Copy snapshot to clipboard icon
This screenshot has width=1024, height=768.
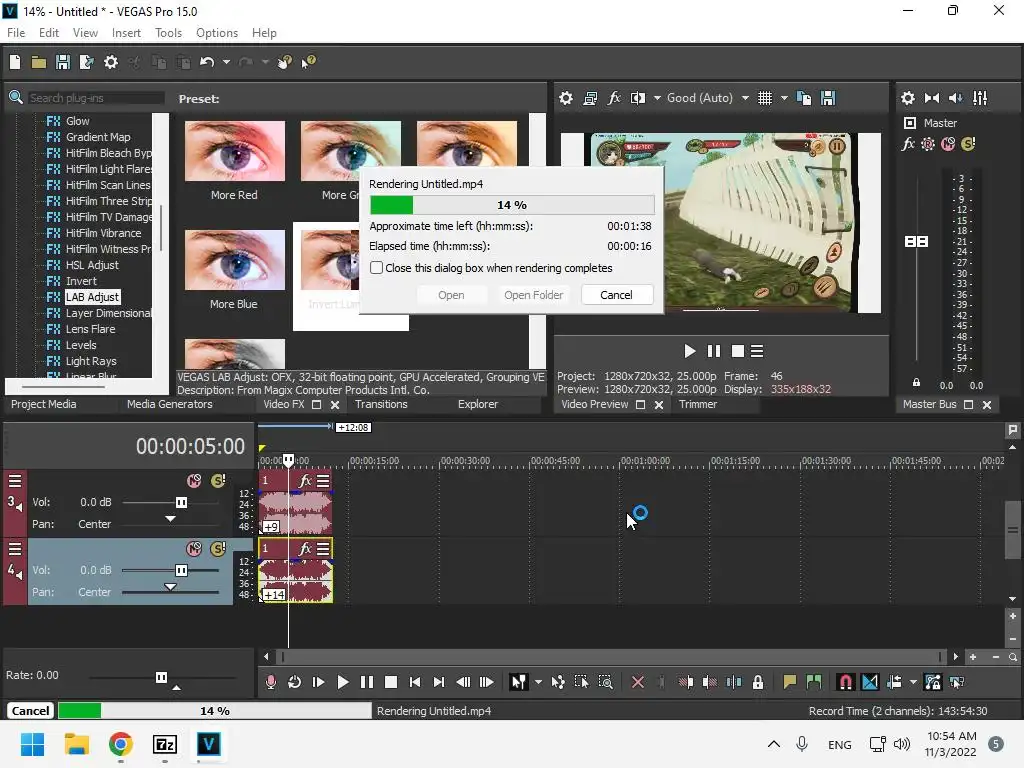[x=805, y=98]
